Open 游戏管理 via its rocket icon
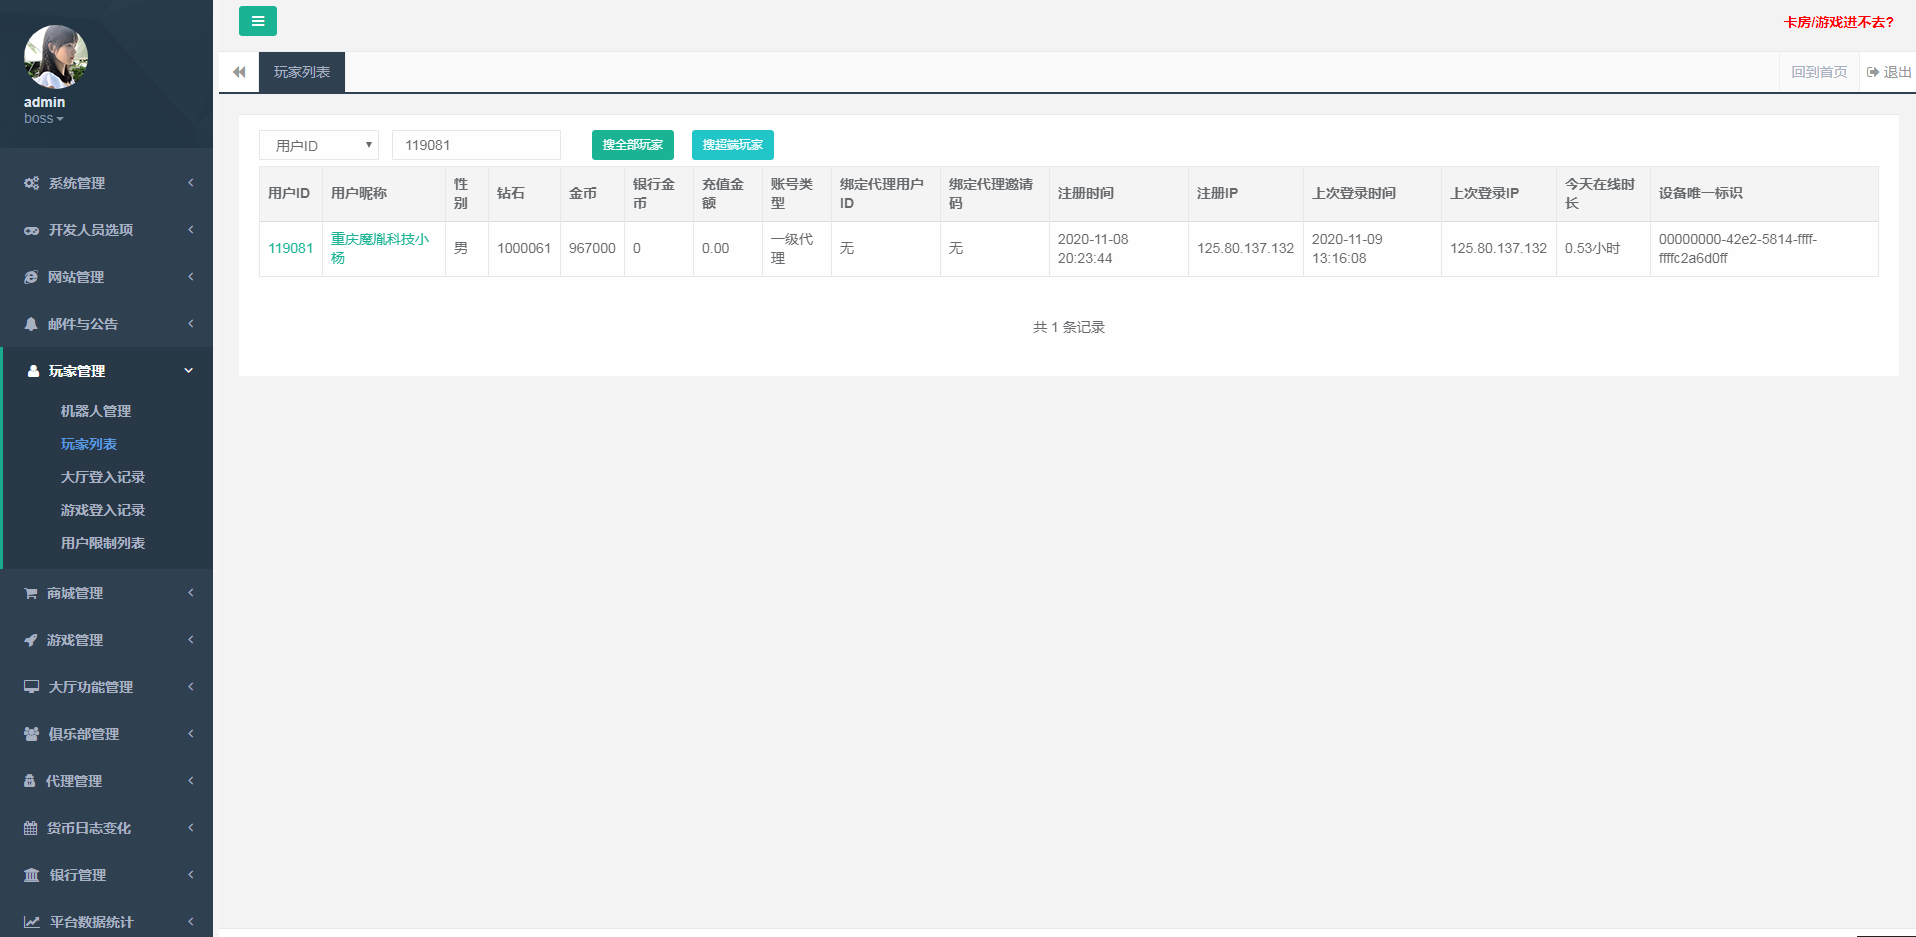The width and height of the screenshot is (1916, 937). coord(31,640)
